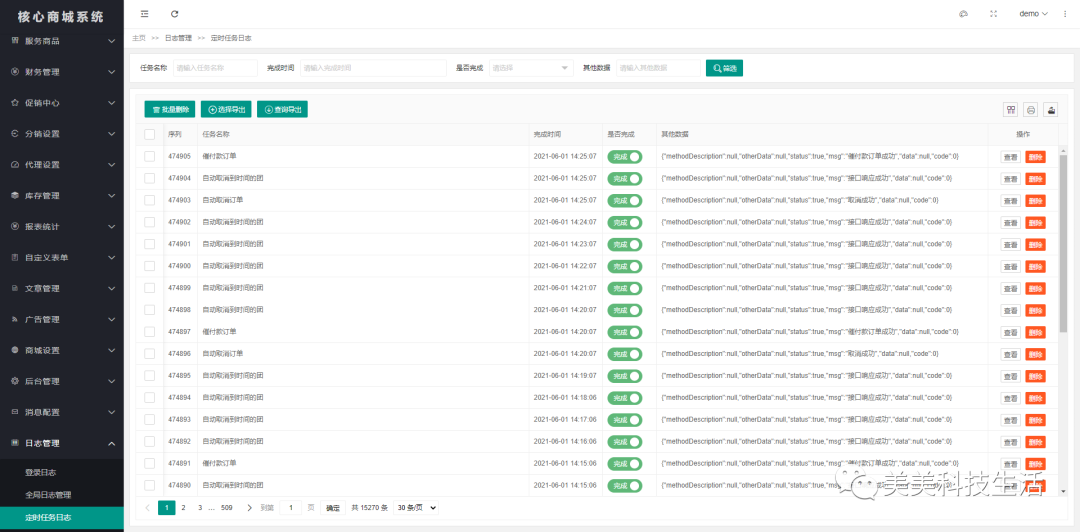1080x532 pixels.
Task: Click the 服务商品 sidebar icon
Action: 15,41
